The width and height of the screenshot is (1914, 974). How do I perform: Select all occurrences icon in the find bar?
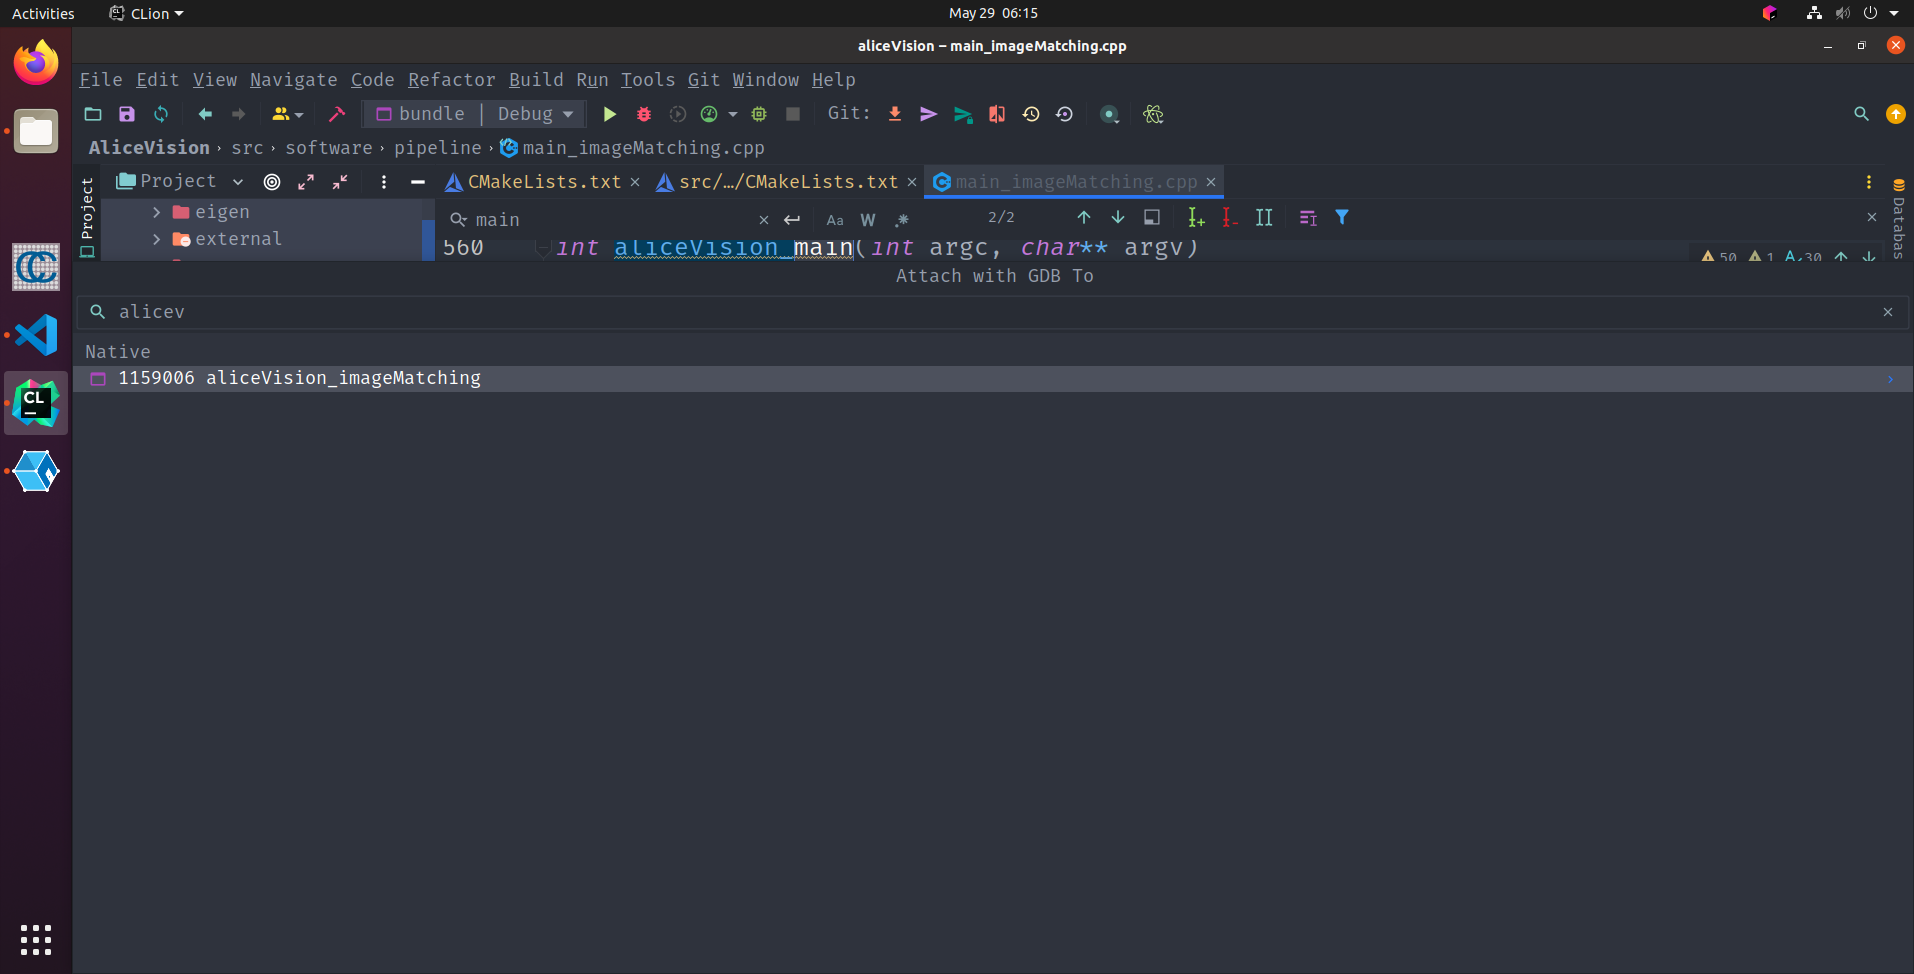tap(1264, 217)
